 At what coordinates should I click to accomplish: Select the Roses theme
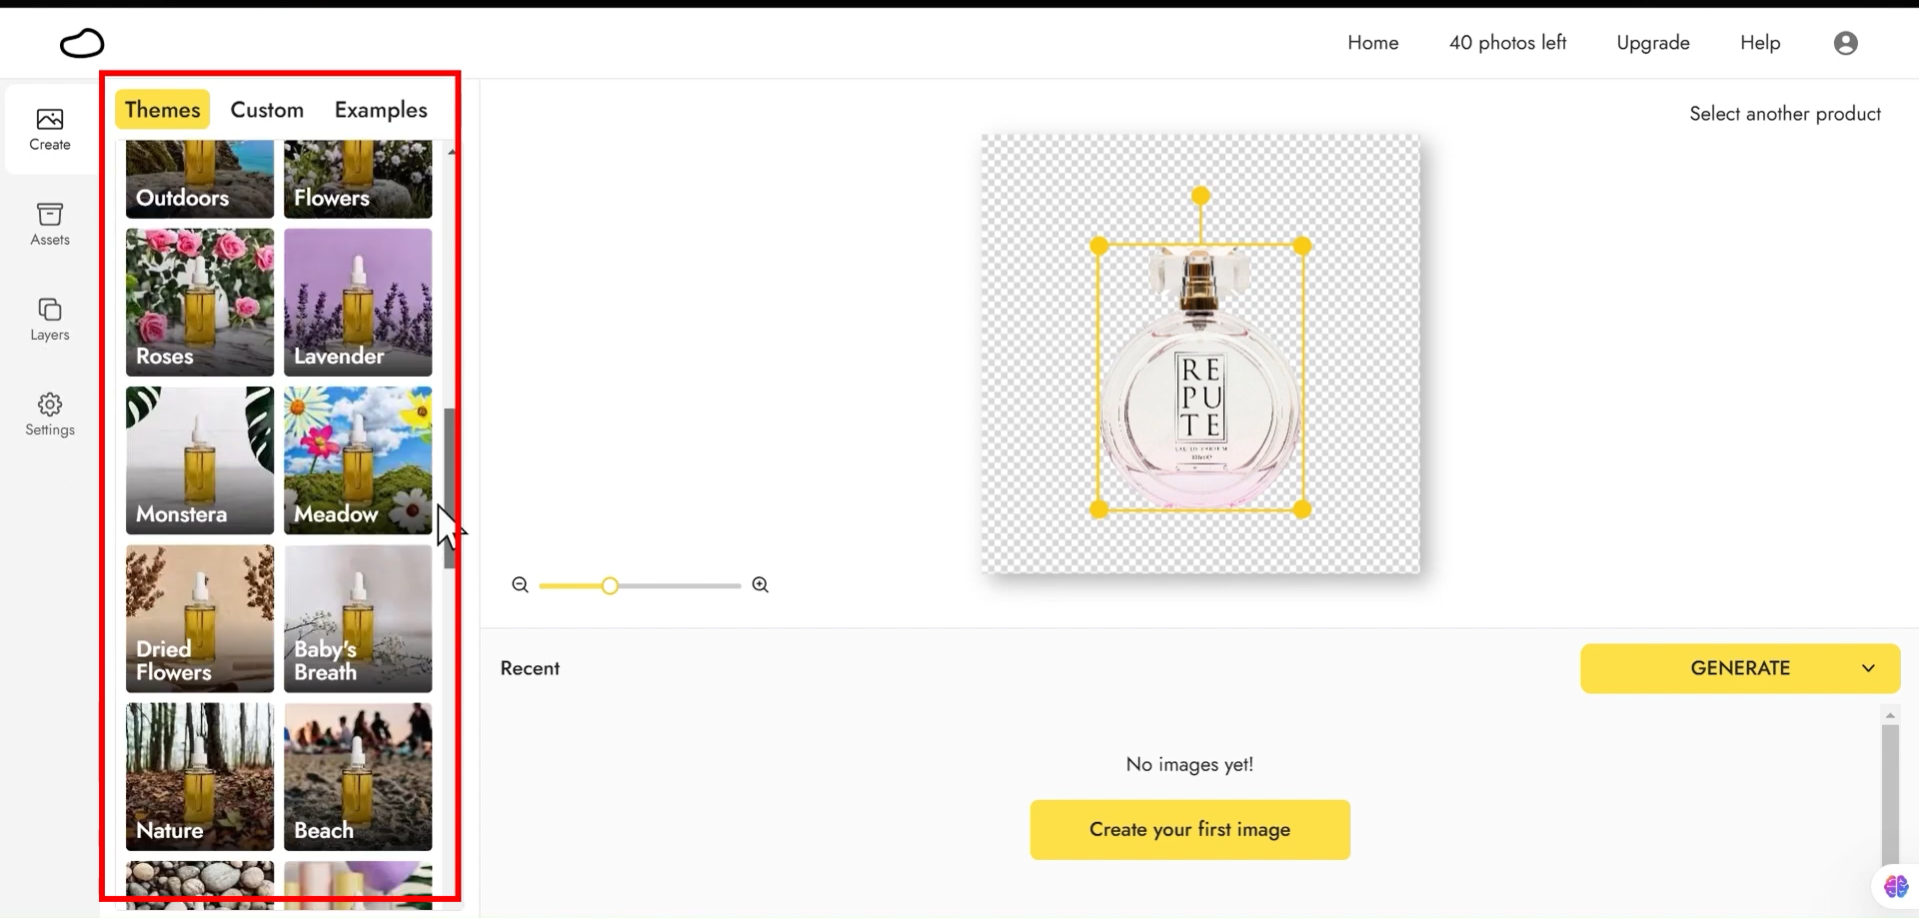pyautogui.click(x=200, y=302)
